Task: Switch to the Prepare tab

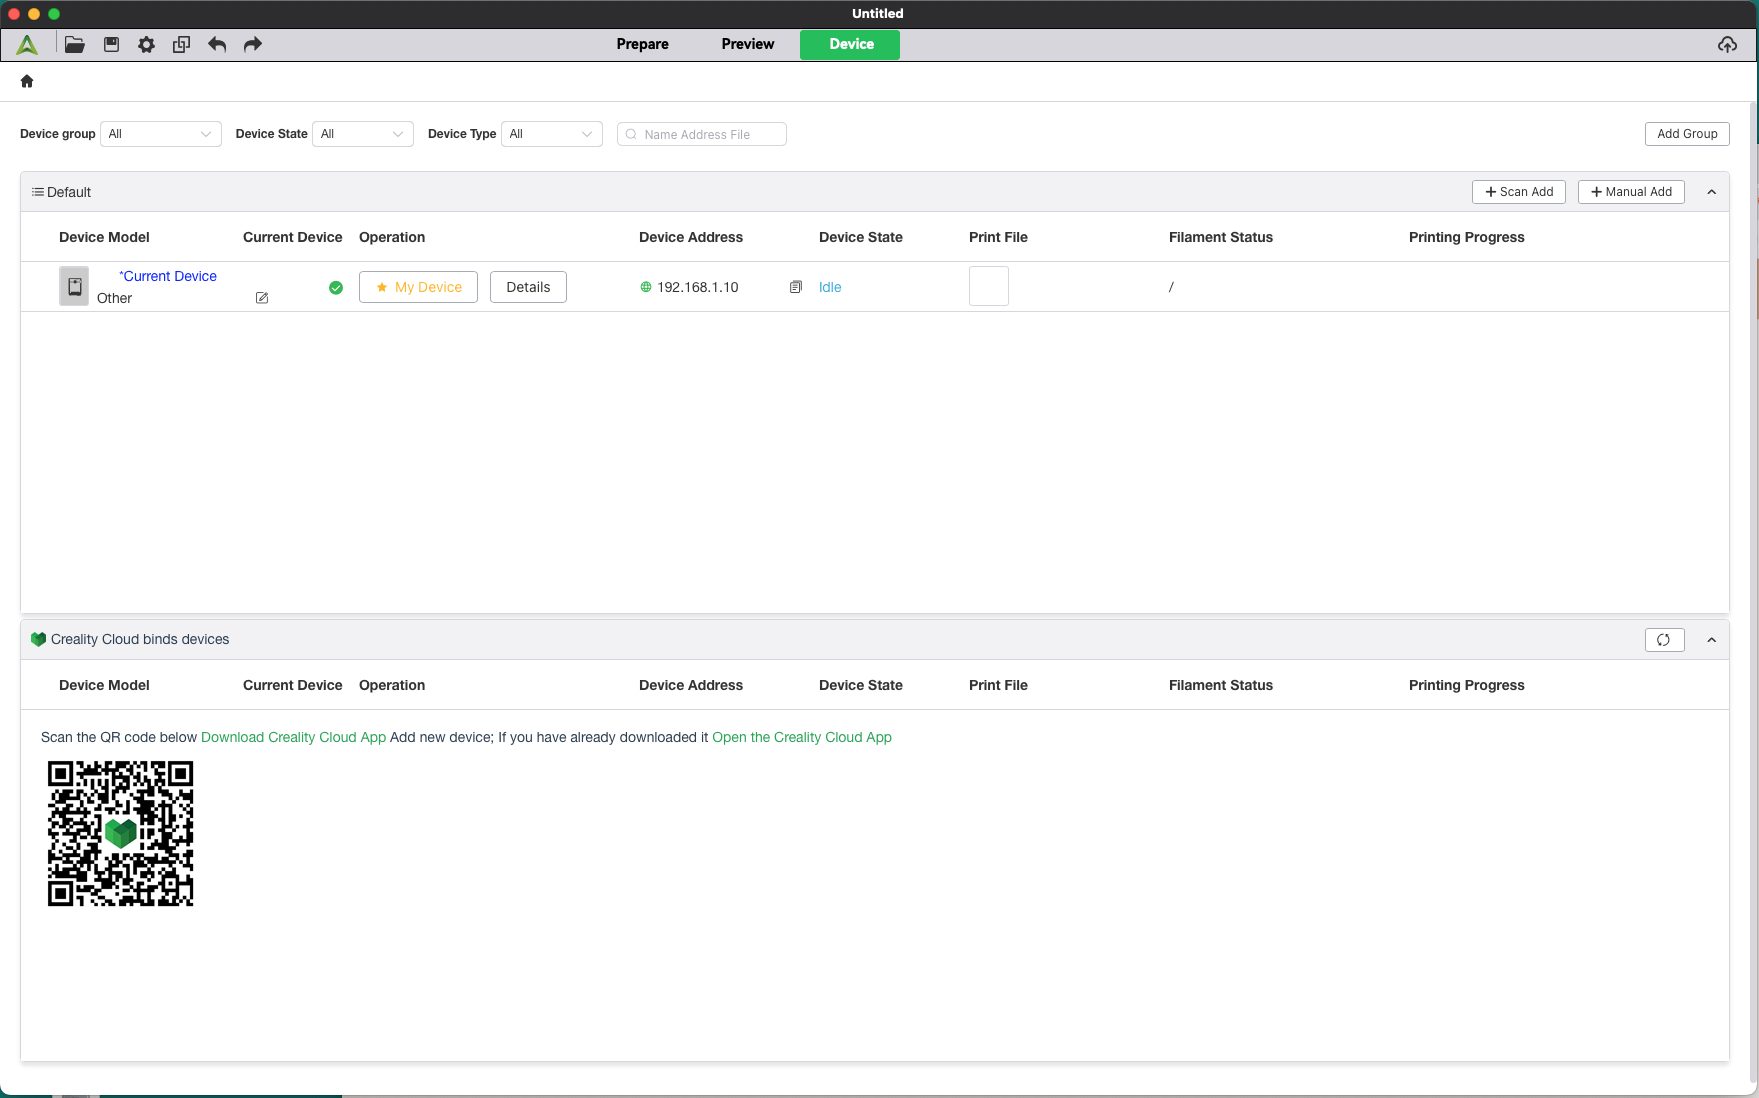Action: pyautogui.click(x=643, y=44)
